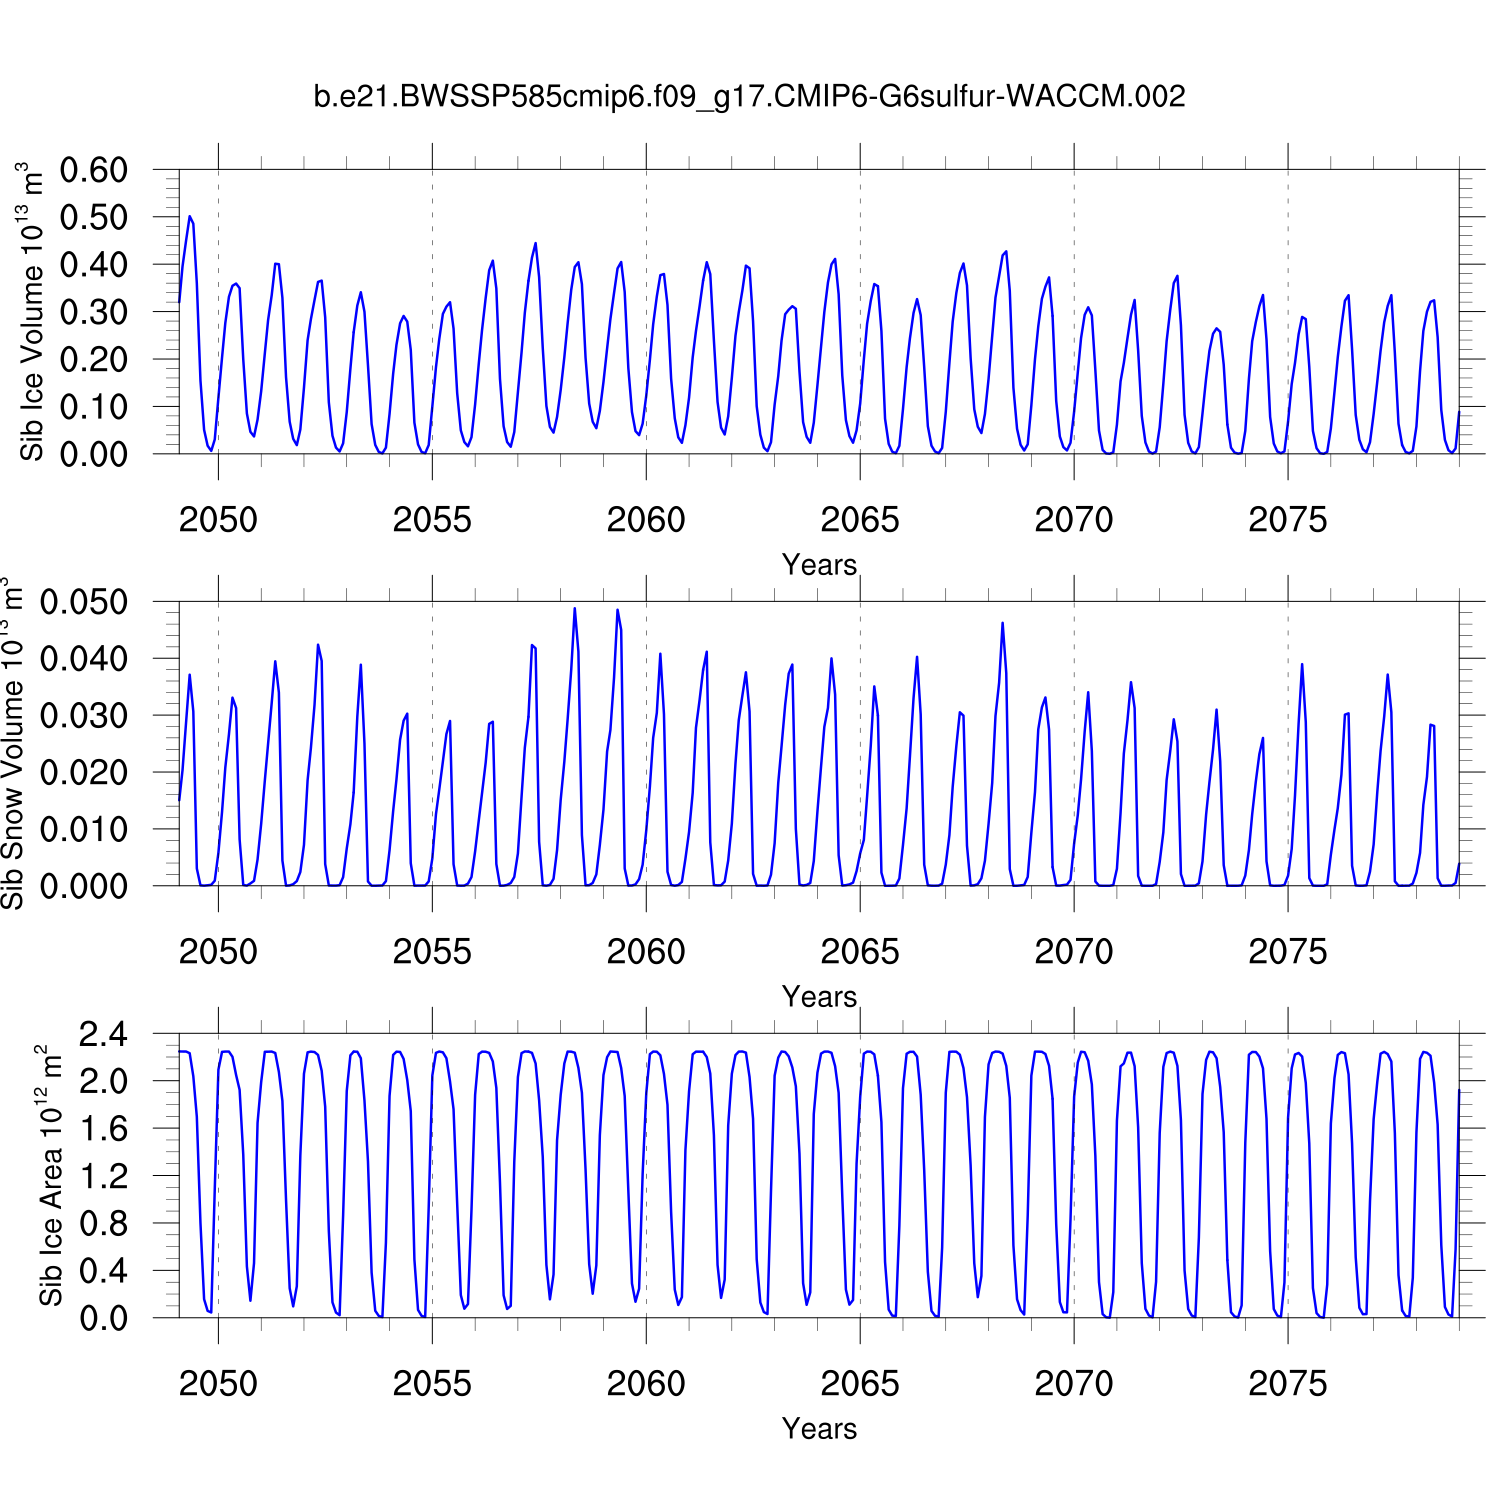Click 2075 tick label under snow volume plot
This screenshot has width=1500, height=1500.
click(1287, 952)
